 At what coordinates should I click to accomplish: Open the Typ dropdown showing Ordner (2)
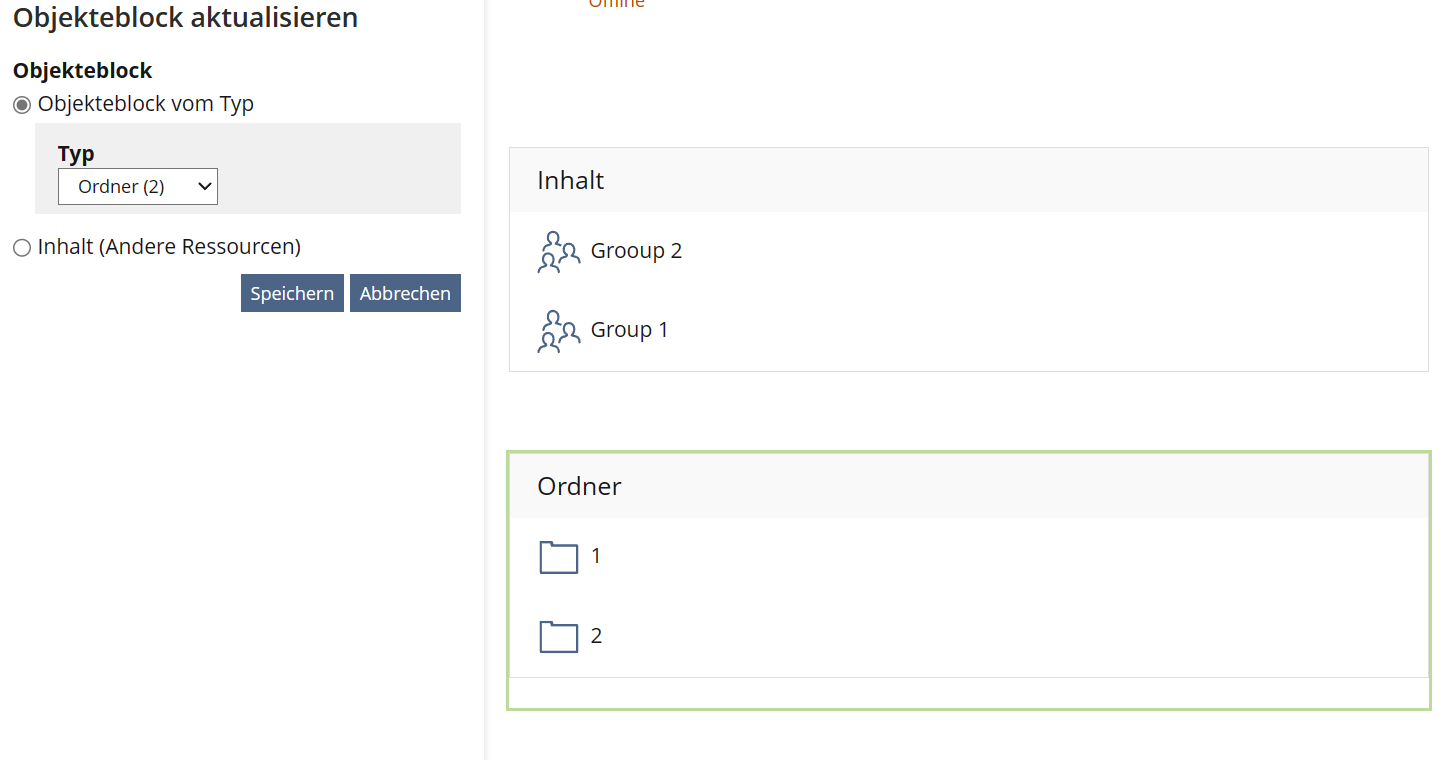(138, 187)
